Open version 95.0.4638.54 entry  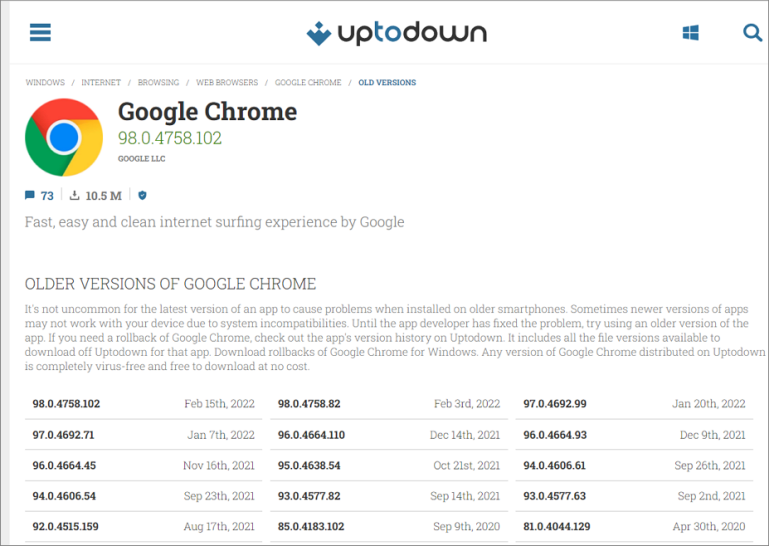[309, 465]
